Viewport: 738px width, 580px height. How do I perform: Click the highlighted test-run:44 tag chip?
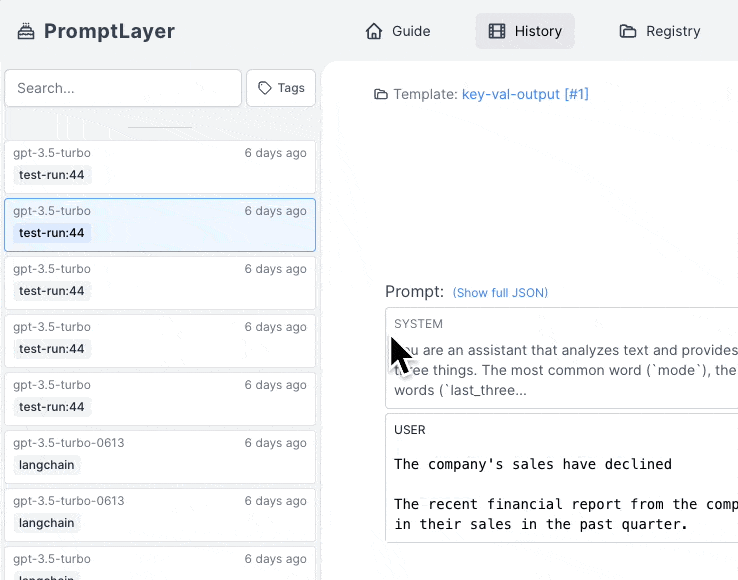pos(52,233)
